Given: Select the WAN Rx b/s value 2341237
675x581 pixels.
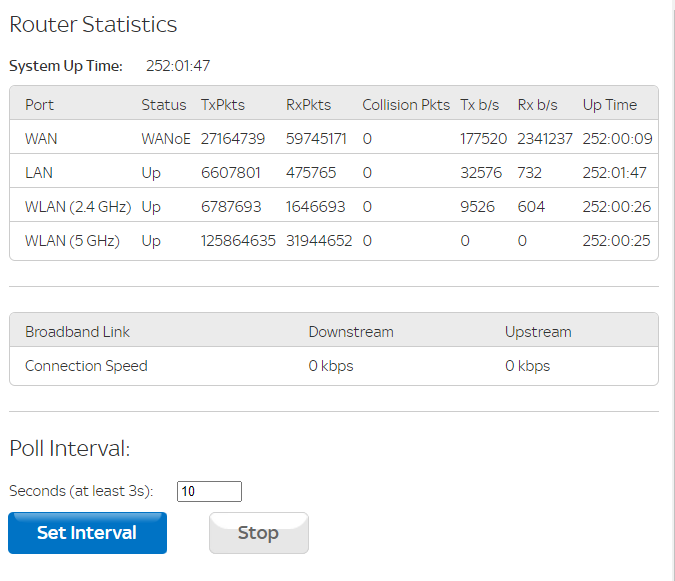Looking at the screenshot, I should (x=544, y=138).
